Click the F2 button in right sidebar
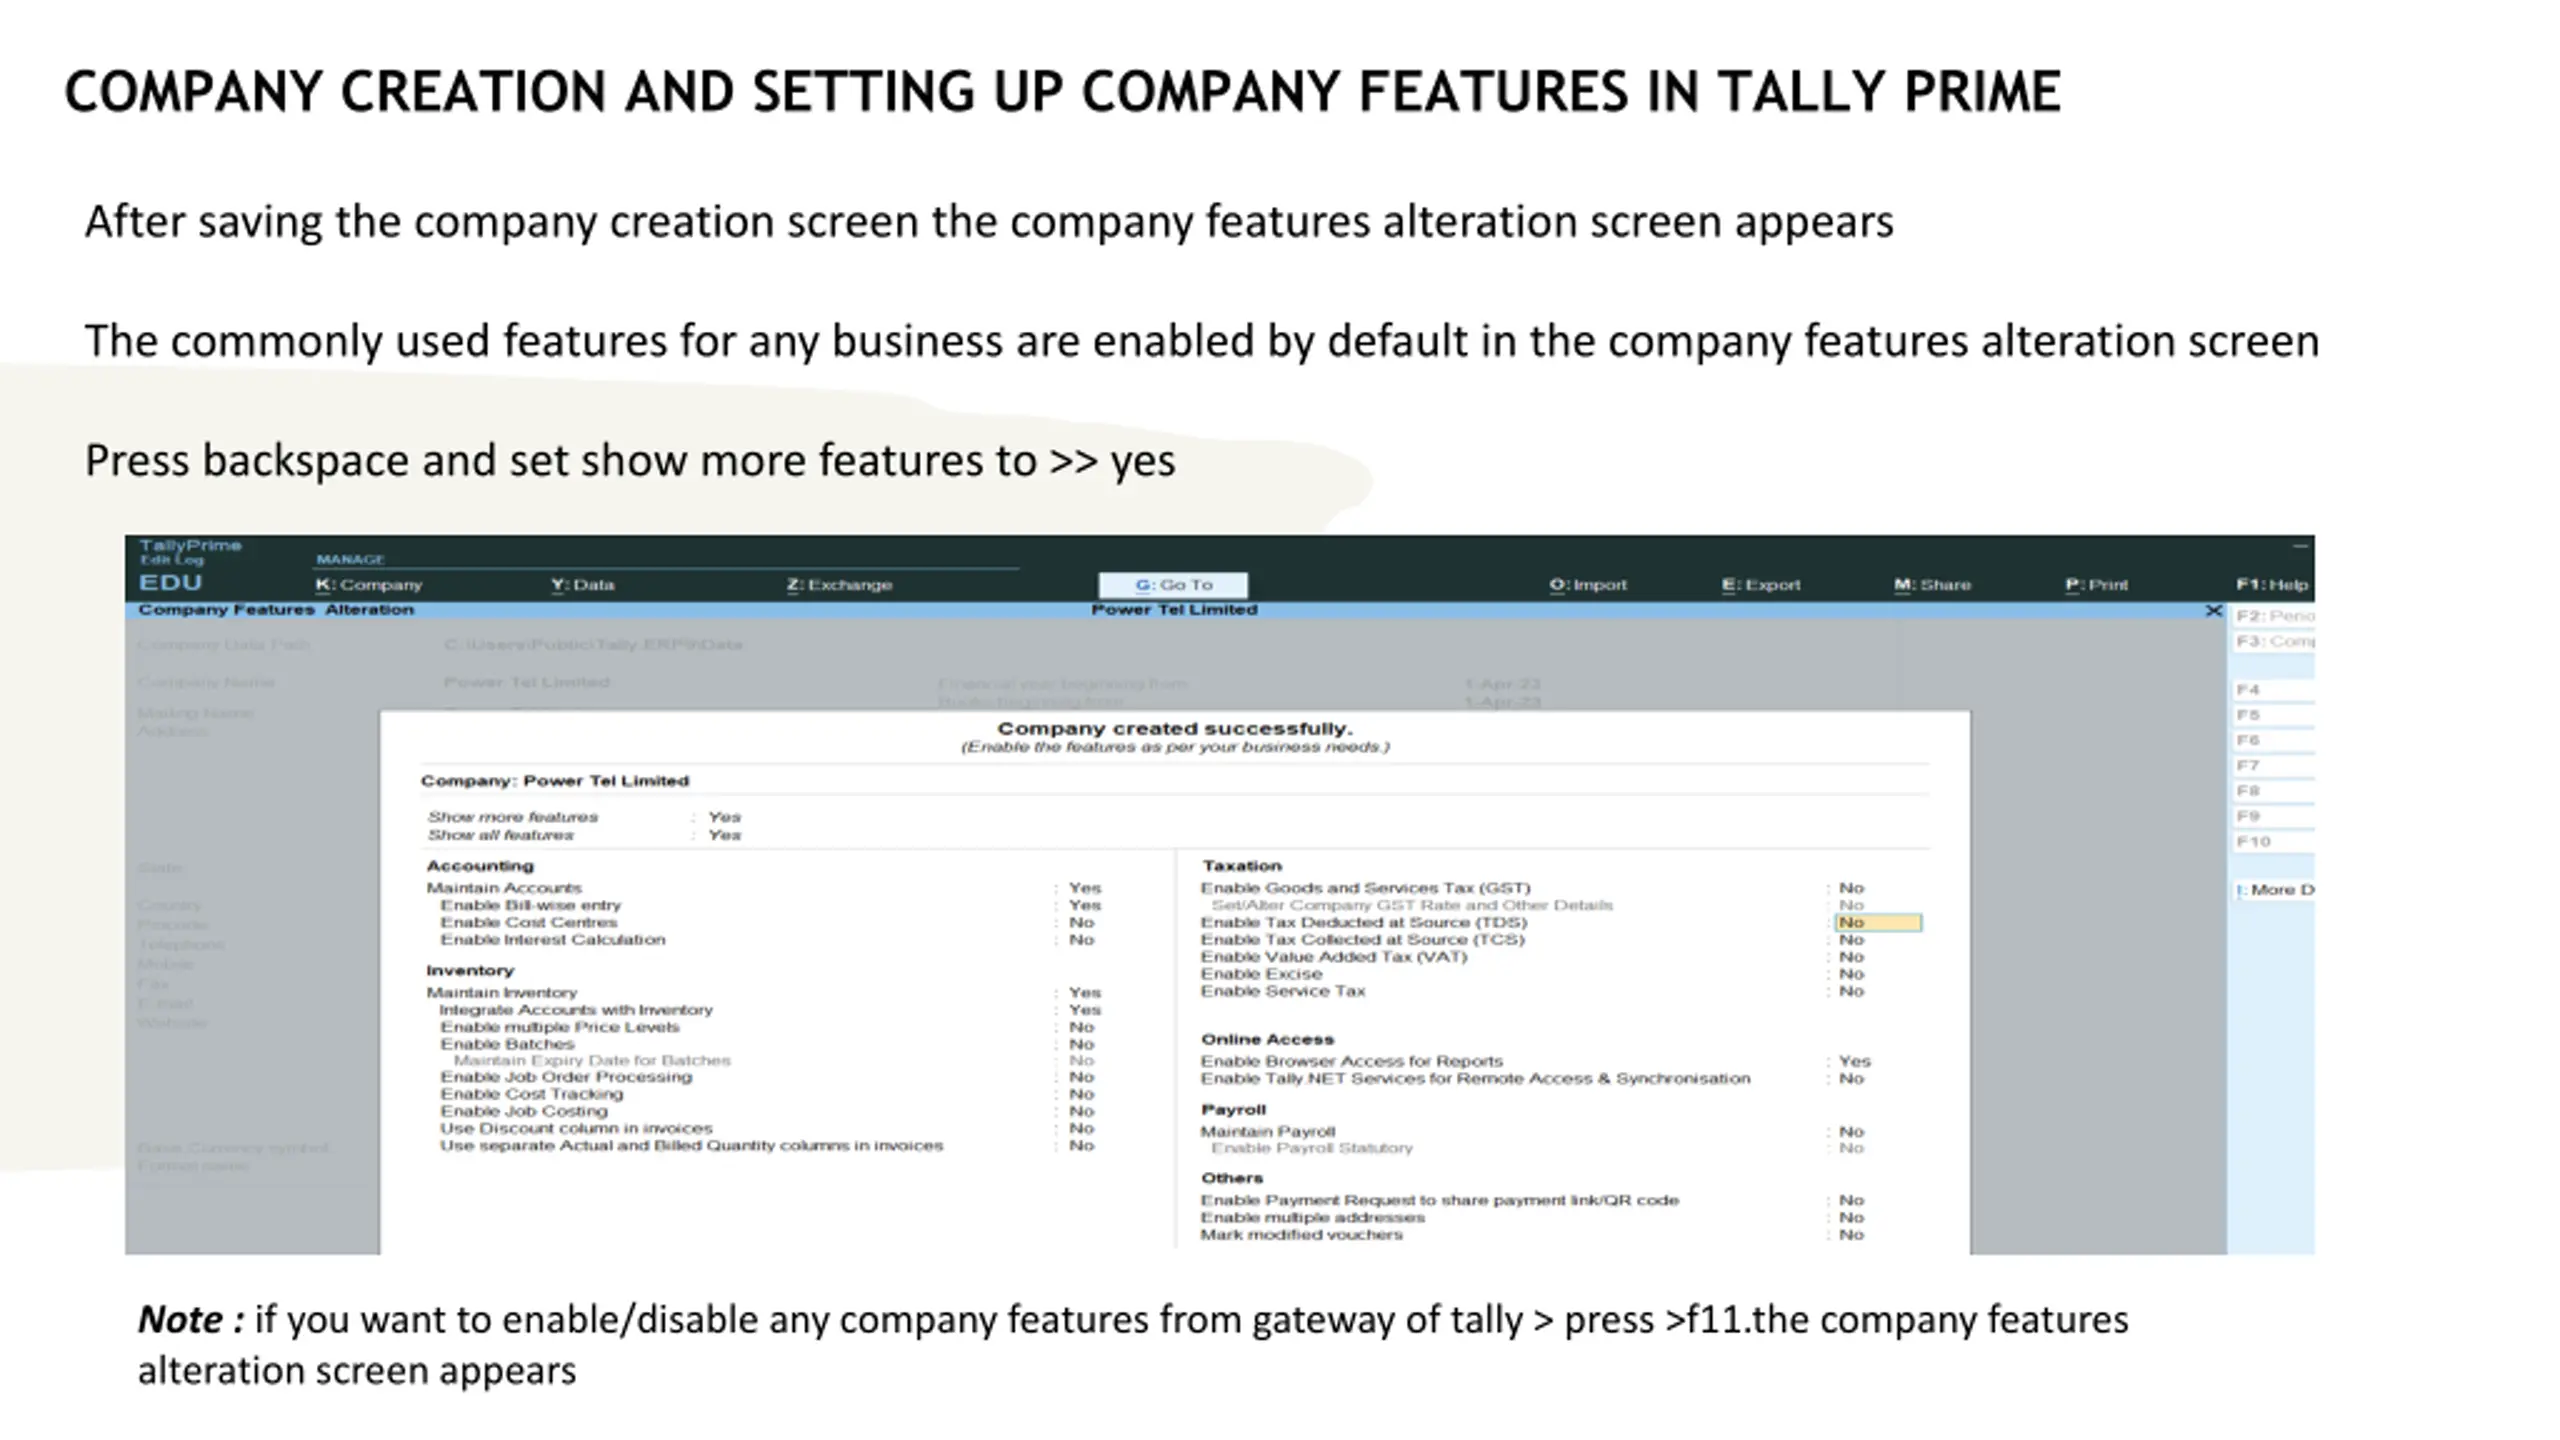 tap(2273, 616)
